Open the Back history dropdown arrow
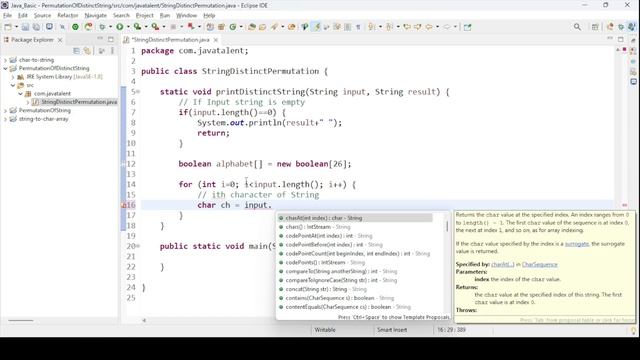This screenshot has height=360, width=640. 437,27
